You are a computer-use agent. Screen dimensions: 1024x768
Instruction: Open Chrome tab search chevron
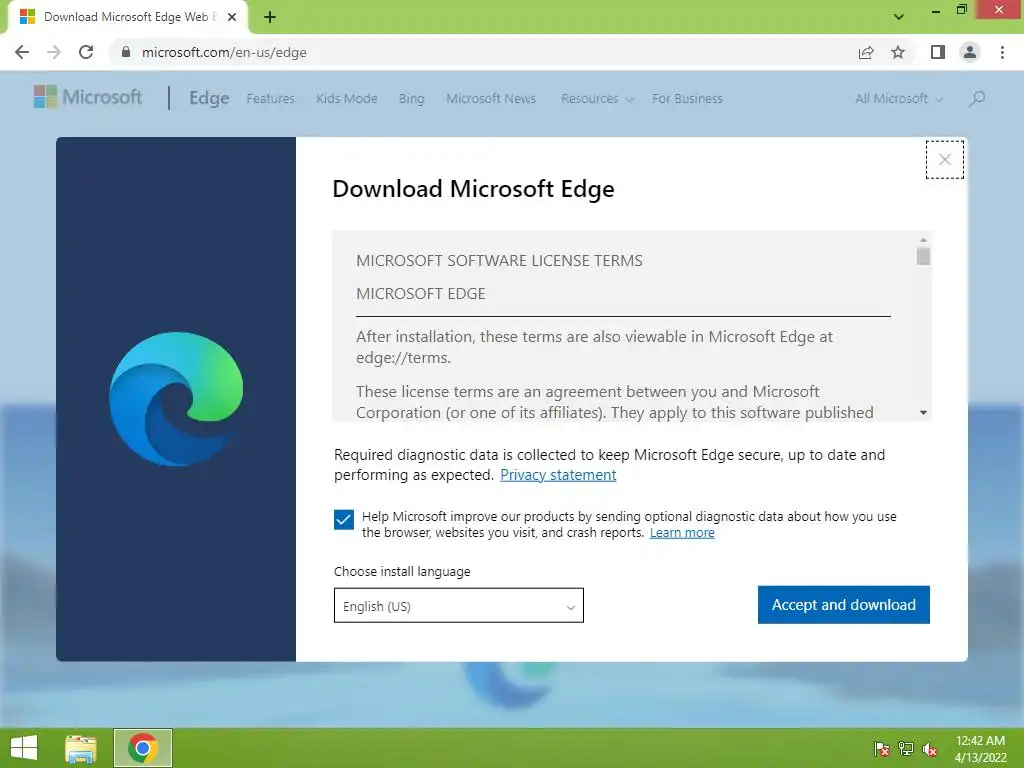[899, 17]
